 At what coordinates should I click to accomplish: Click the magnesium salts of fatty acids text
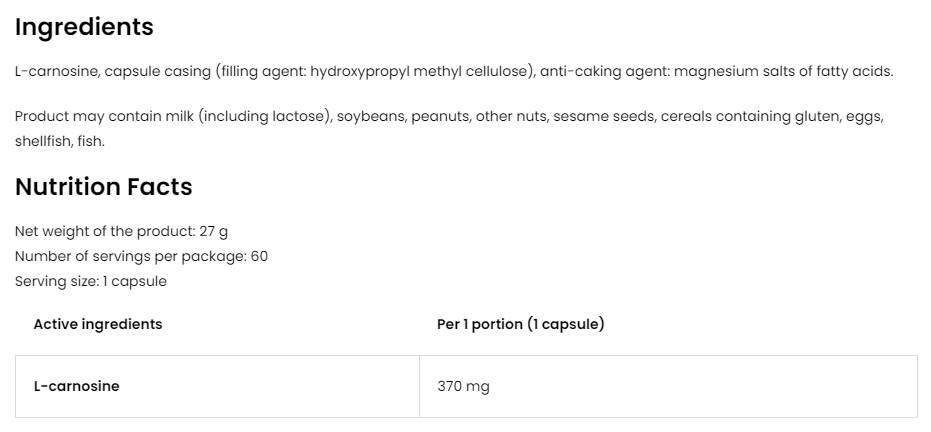[783, 71]
